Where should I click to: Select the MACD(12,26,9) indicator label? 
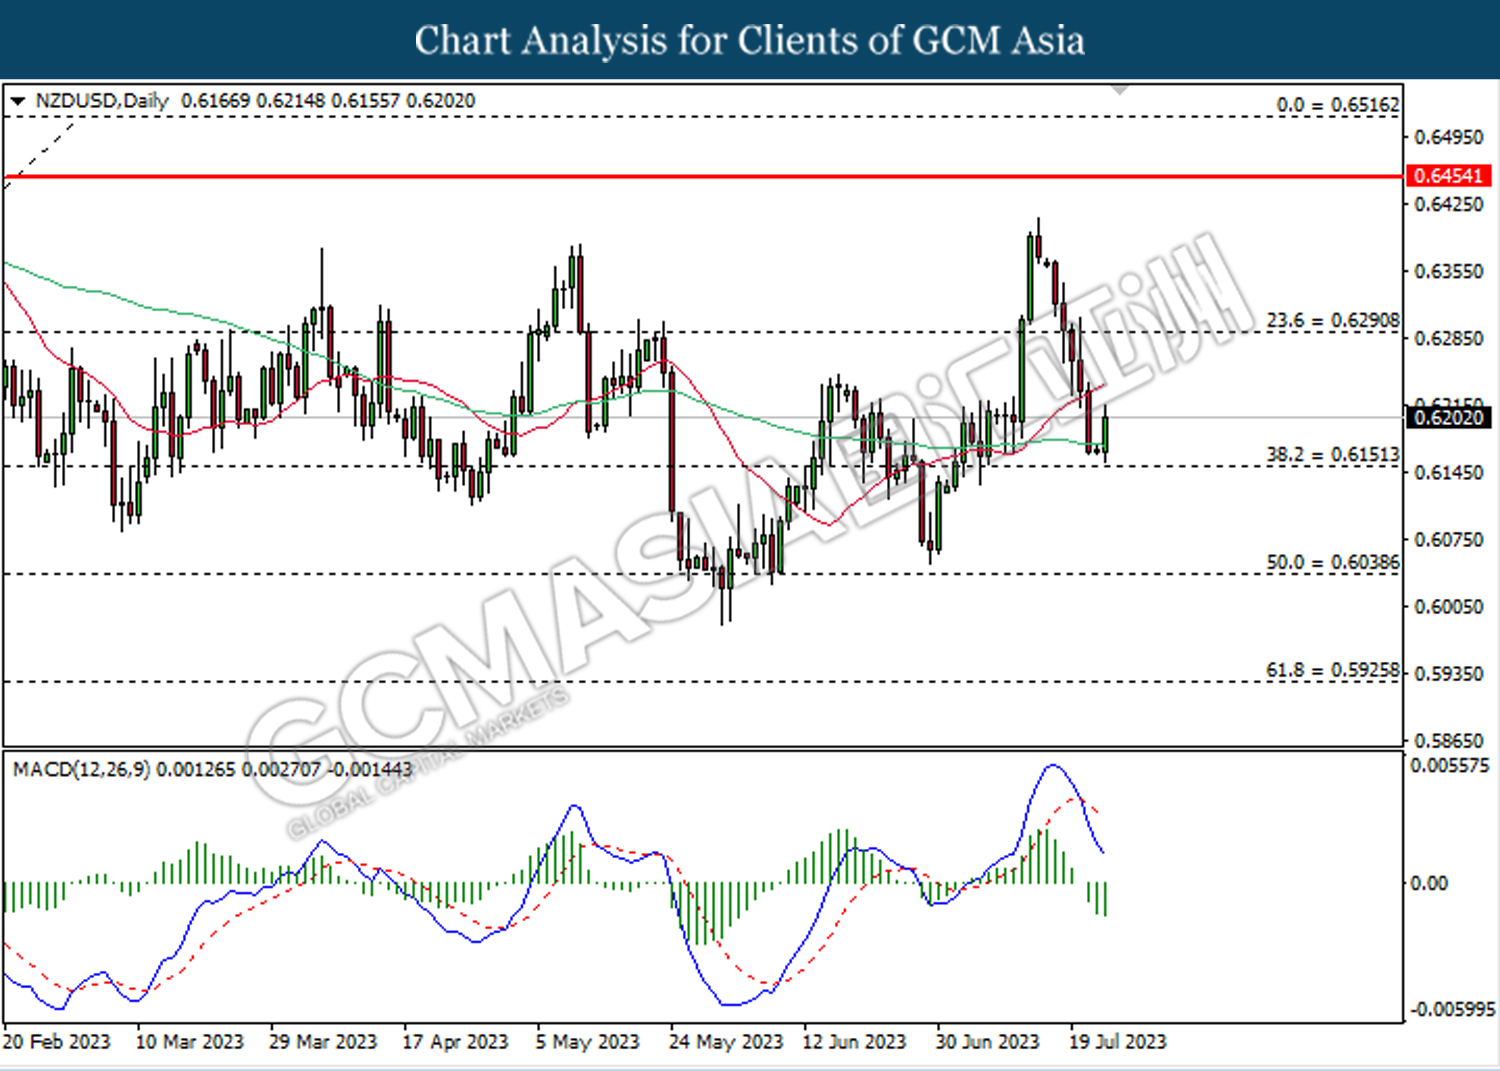point(81,769)
